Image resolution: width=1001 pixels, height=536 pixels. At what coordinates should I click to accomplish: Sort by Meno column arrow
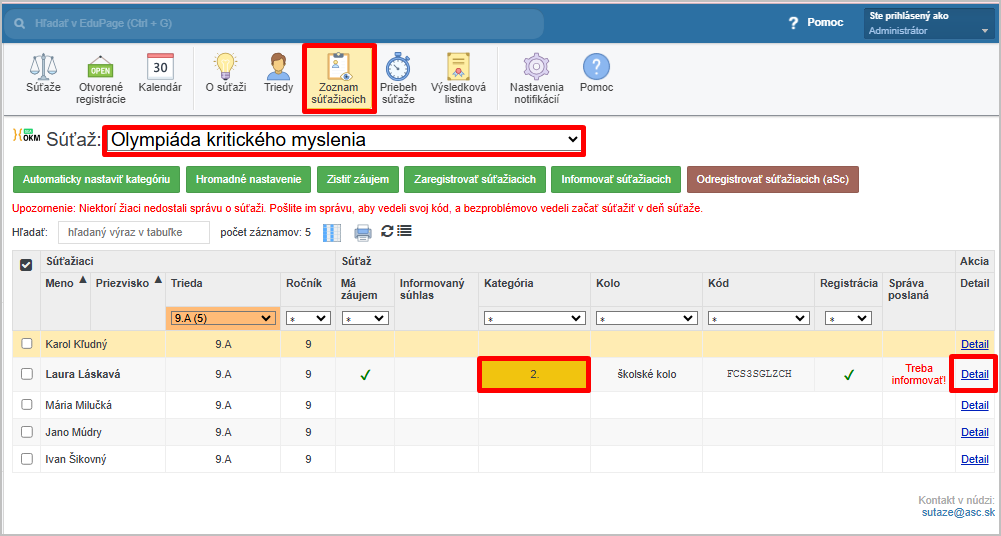tap(82, 279)
